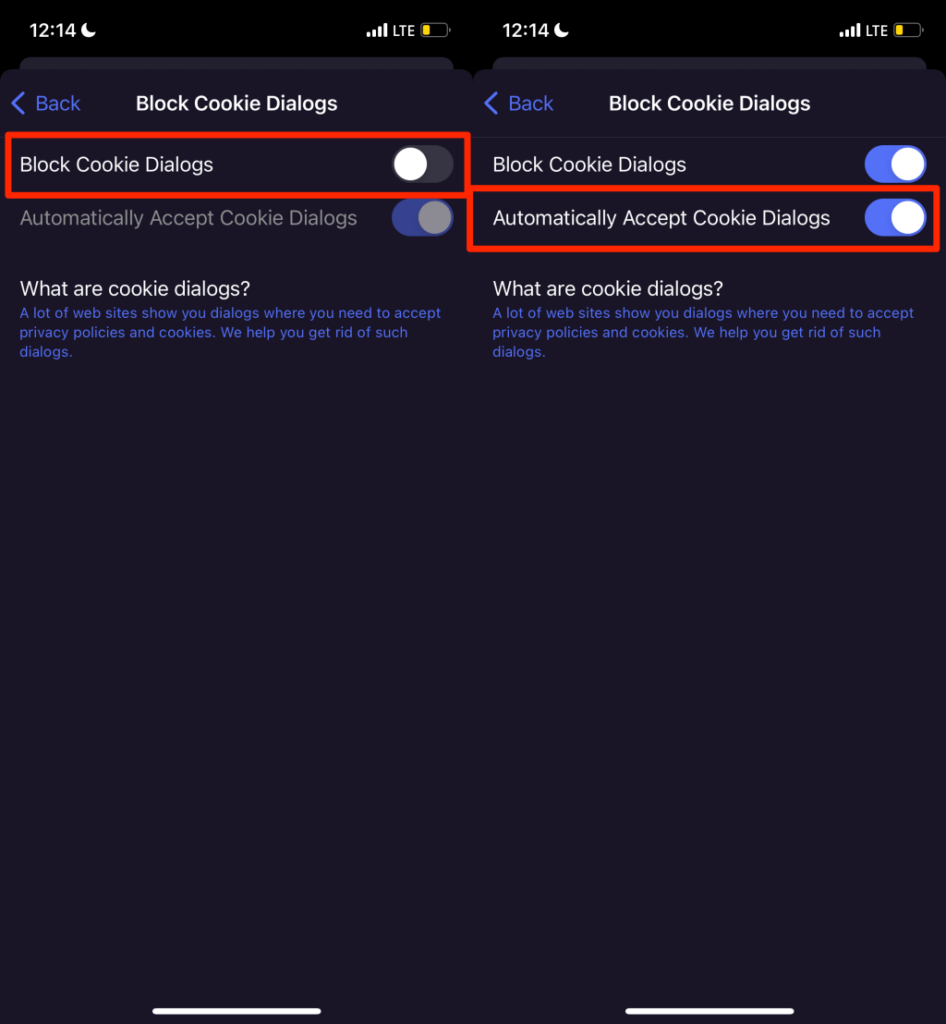This screenshot has height=1024, width=946.
Task: Click the back chevron arrow on right screen
Action: coord(490,103)
